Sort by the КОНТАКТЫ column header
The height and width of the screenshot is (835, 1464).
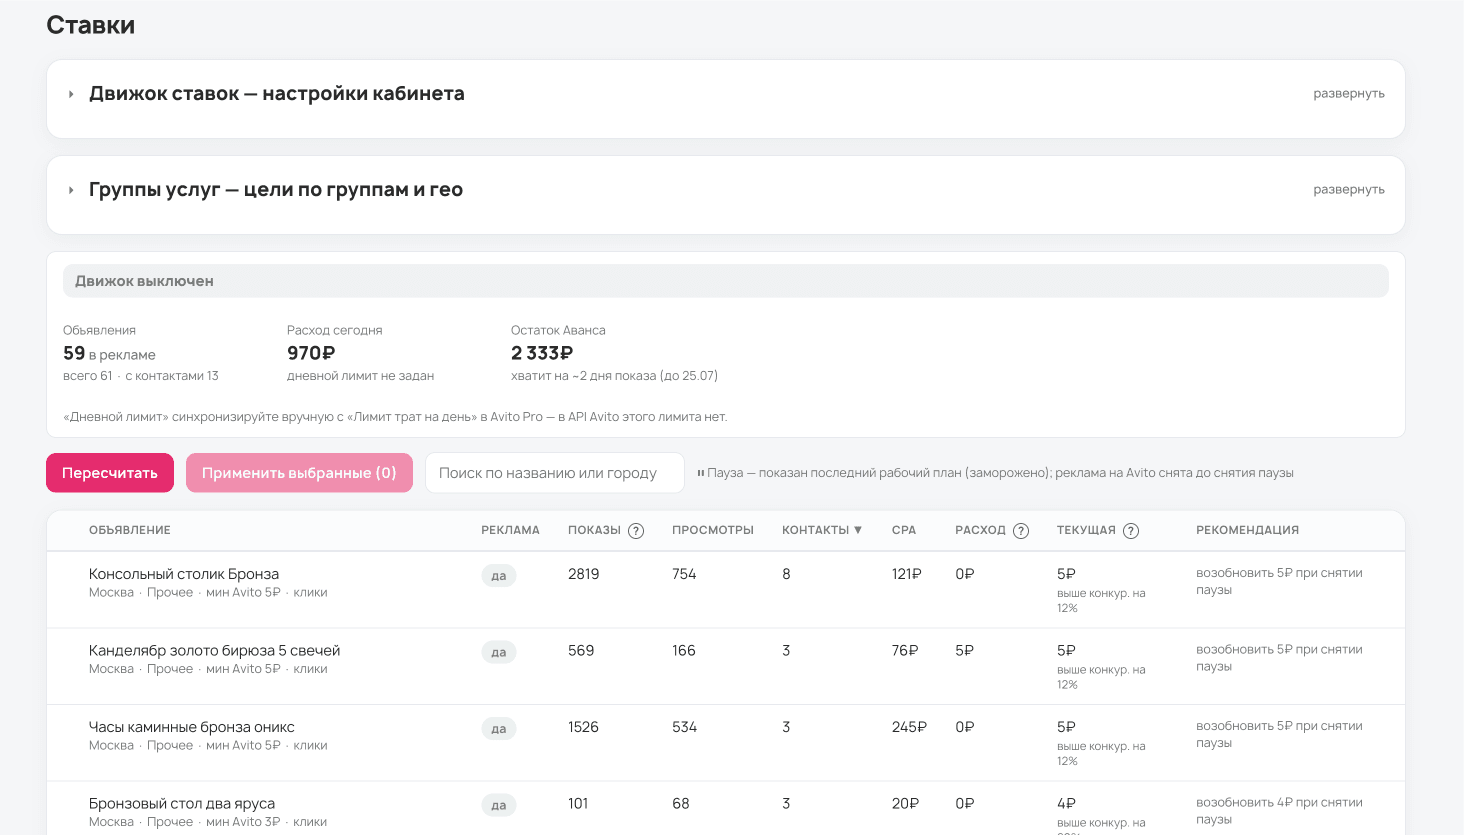point(822,530)
